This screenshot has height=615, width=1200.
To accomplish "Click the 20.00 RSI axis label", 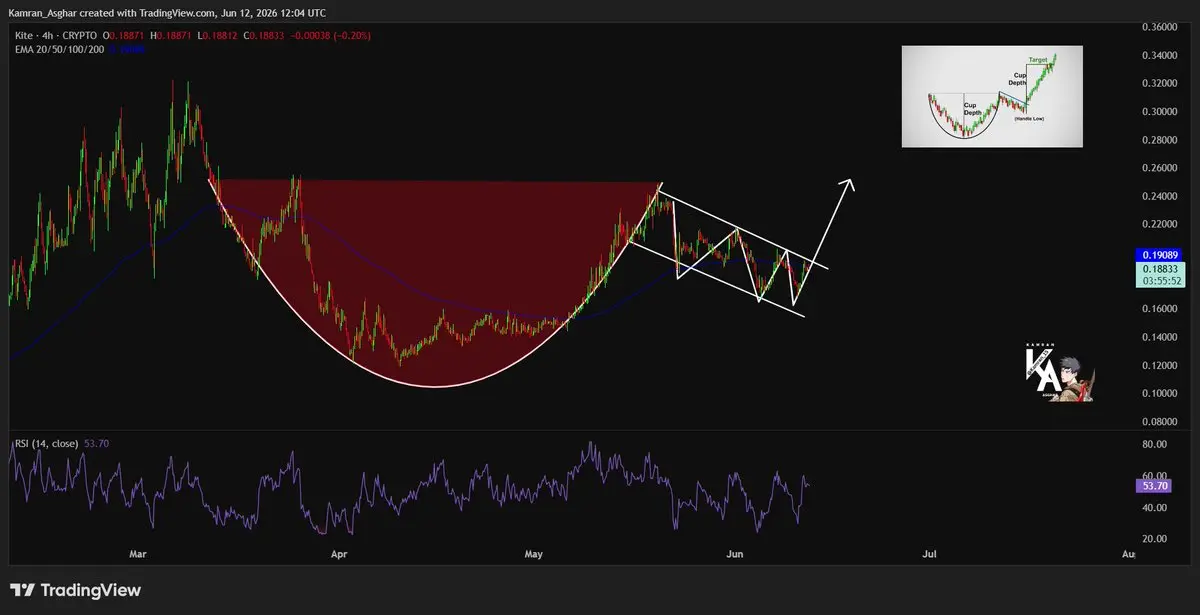I will click(1156, 539).
